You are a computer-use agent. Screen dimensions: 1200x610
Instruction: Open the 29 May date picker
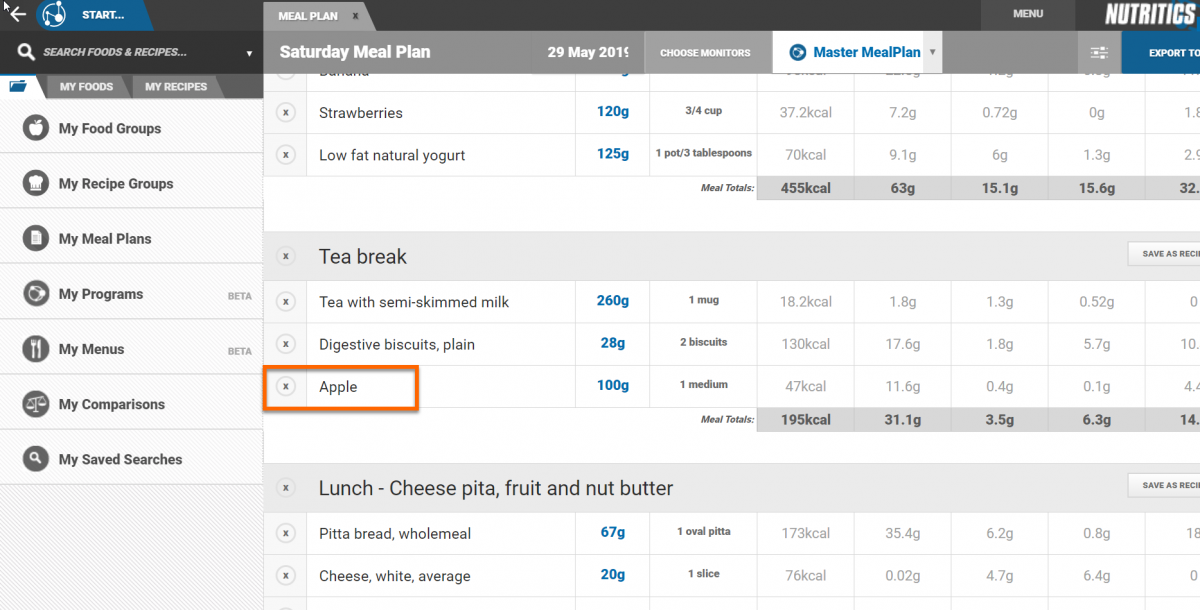pyautogui.click(x=587, y=53)
